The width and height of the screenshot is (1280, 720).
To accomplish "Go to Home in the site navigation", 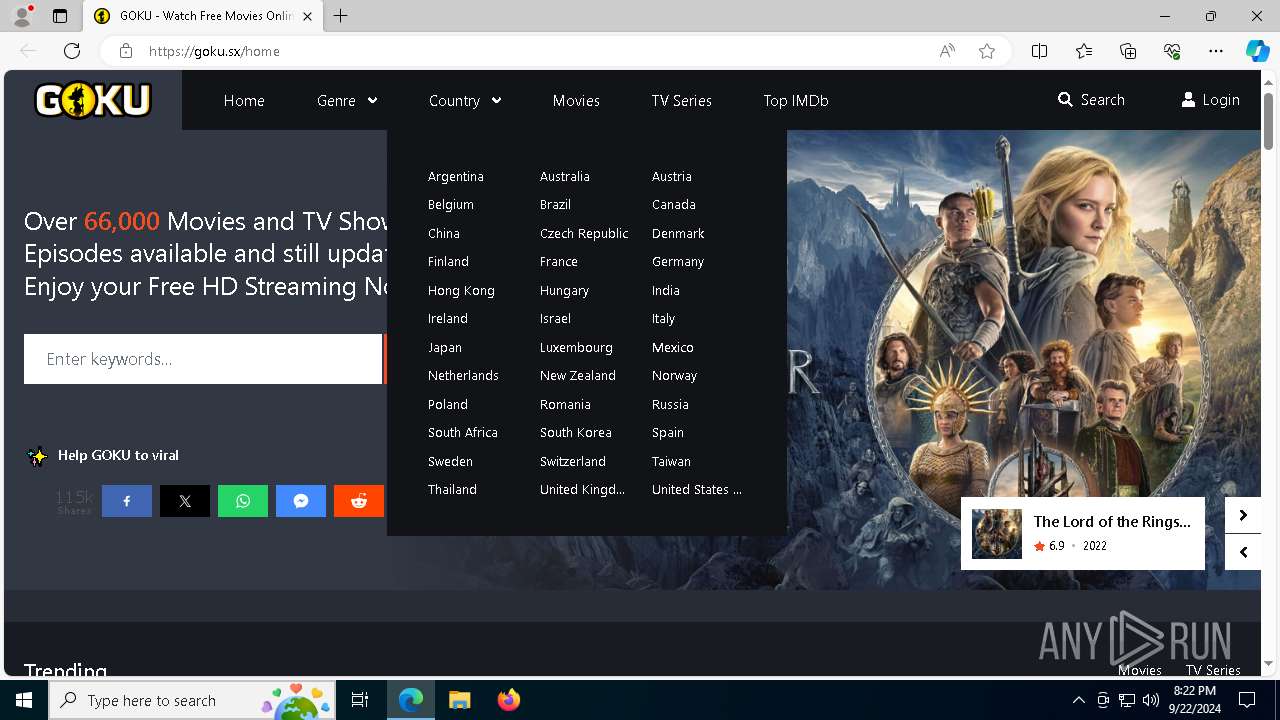I will click(244, 100).
